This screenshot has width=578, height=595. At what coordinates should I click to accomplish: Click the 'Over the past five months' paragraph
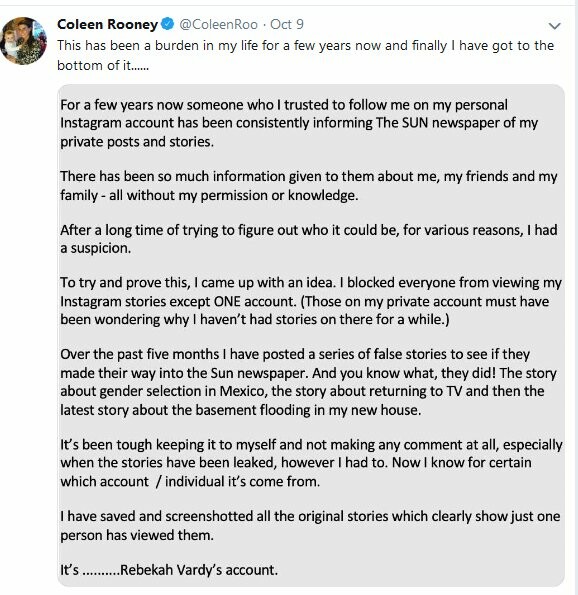coord(308,382)
